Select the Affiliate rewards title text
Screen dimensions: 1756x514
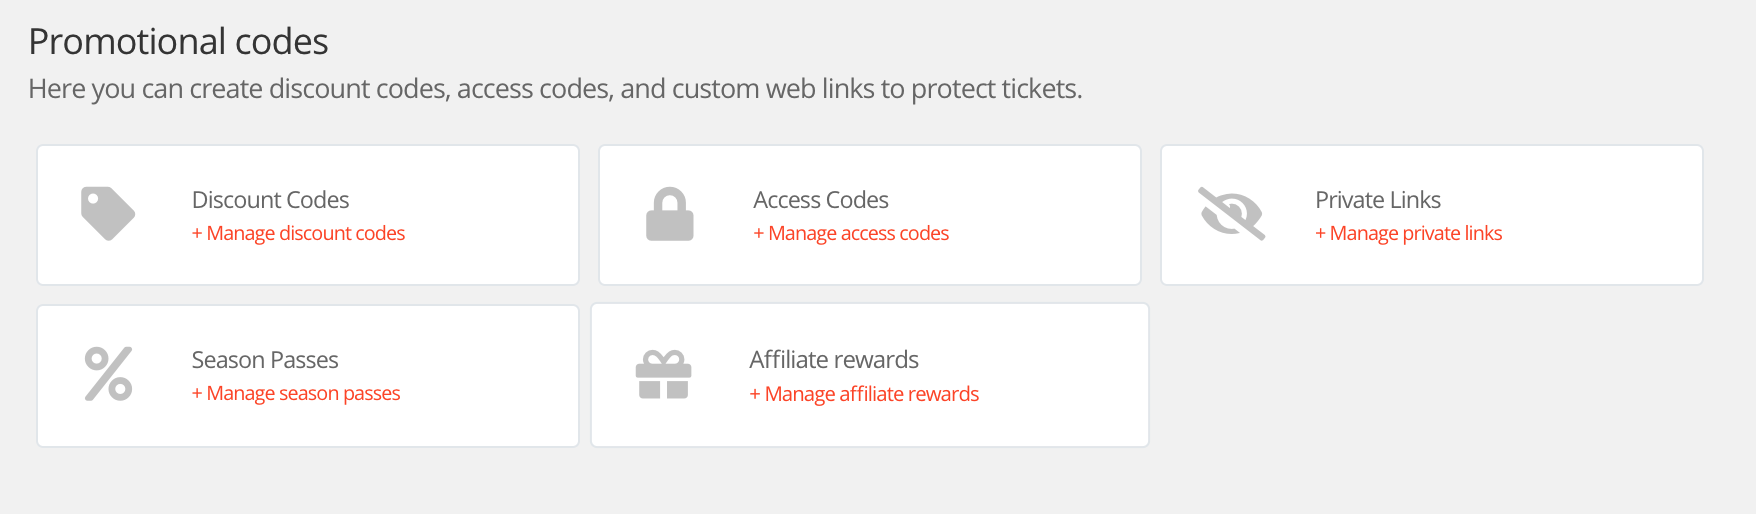click(834, 360)
